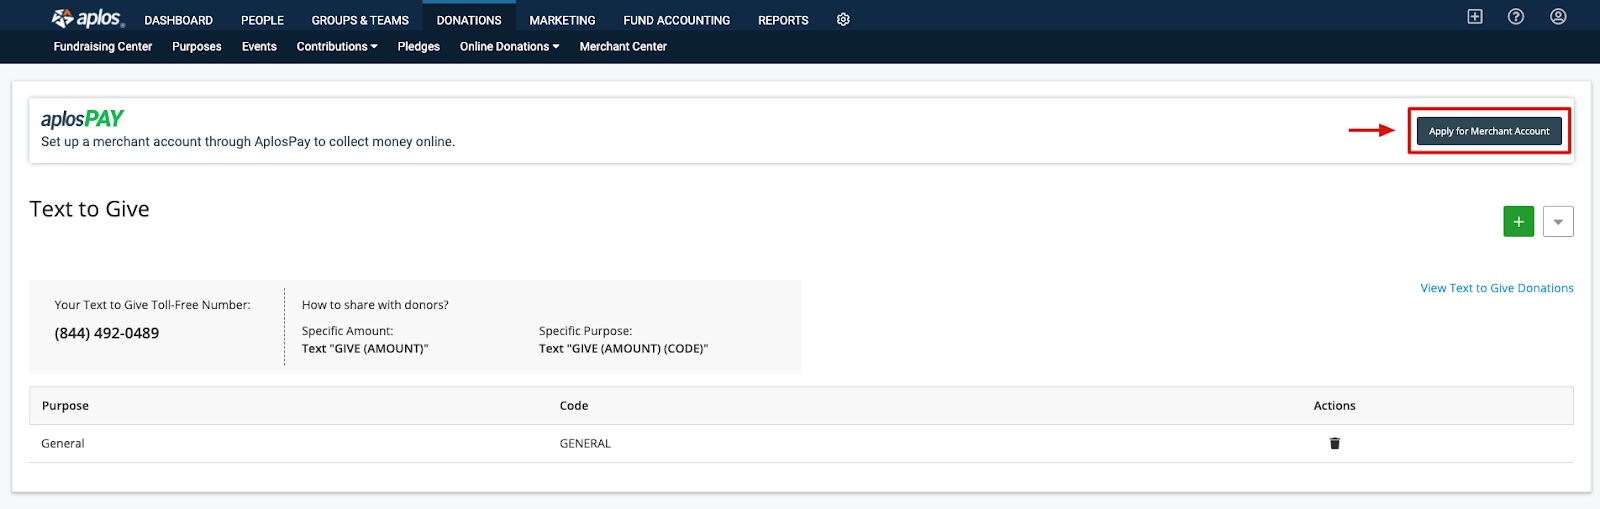1600x509 pixels.
Task: Select the toll-free number (844) 492-0489
Action: coord(107,333)
